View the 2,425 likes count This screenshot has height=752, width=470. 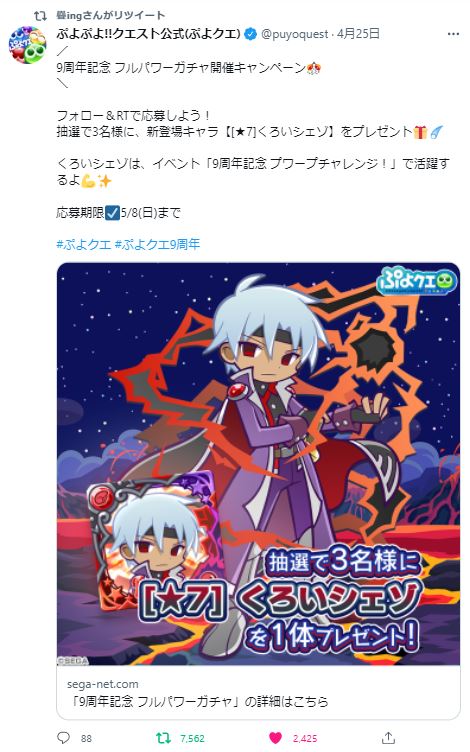305,739
